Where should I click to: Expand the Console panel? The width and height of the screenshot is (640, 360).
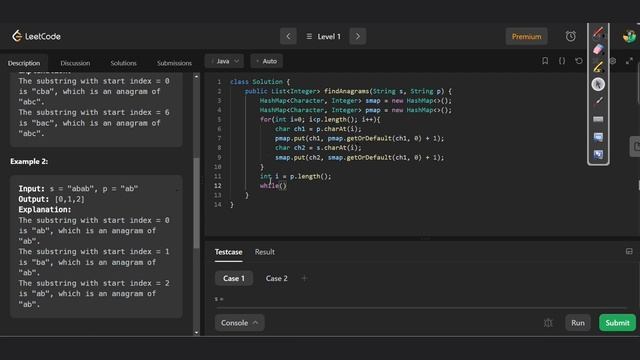click(240, 323)
